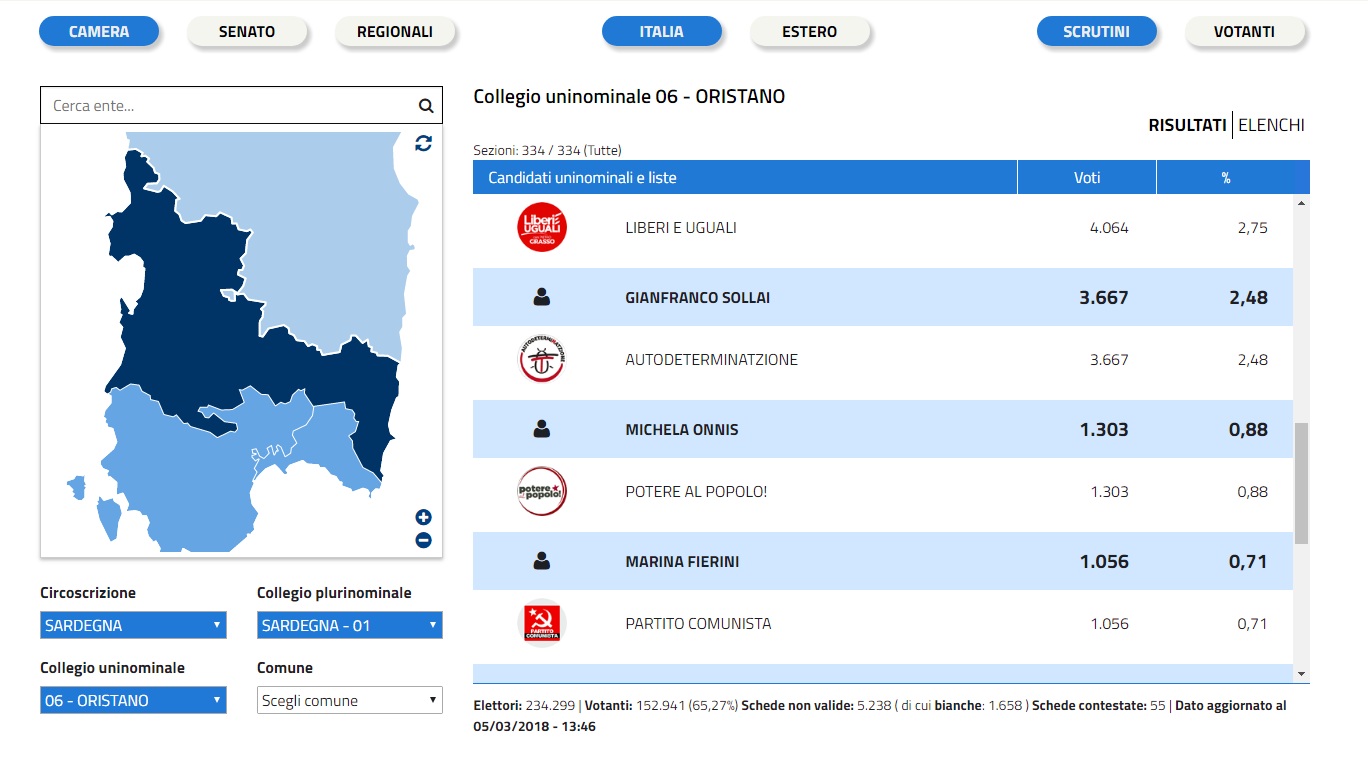This screenshot has width=1368, height=783.
Task: Expand the Scegli comune dropdown
Action: [349, 701]
